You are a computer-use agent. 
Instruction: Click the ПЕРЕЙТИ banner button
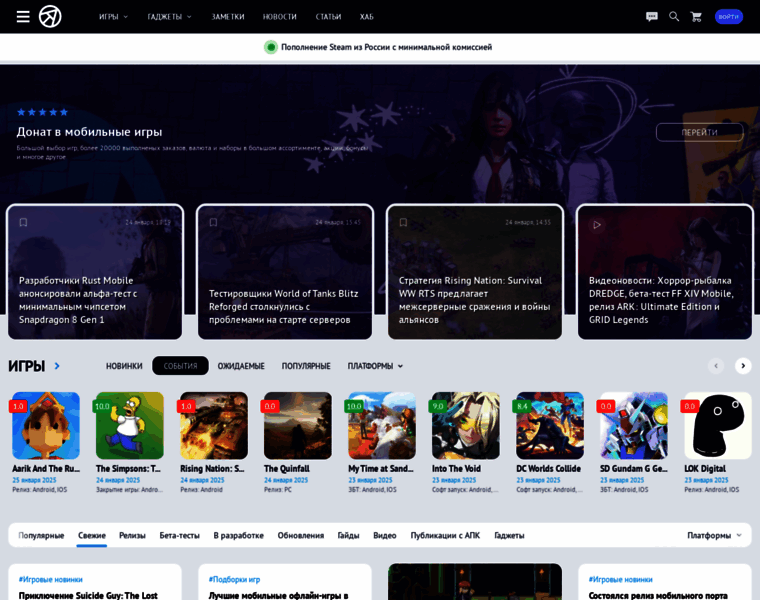tap(699, 132)
